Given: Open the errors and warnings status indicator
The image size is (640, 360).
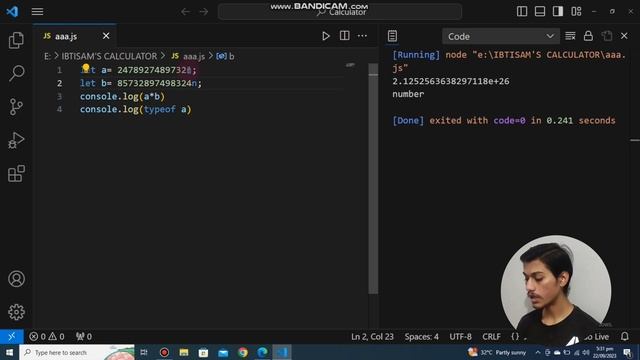Looking at the screenshot, I should pos(47,337).
